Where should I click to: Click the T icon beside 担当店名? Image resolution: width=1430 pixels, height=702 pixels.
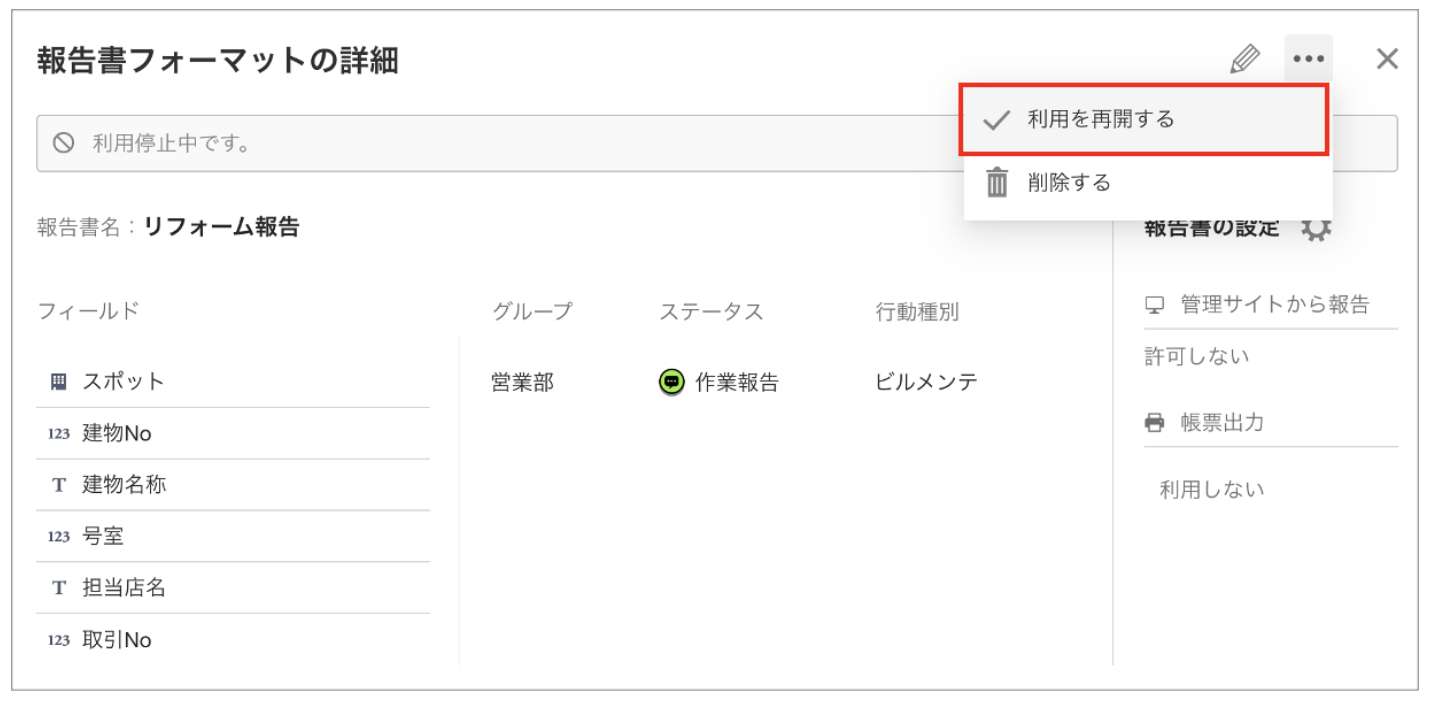coord(59,588)
